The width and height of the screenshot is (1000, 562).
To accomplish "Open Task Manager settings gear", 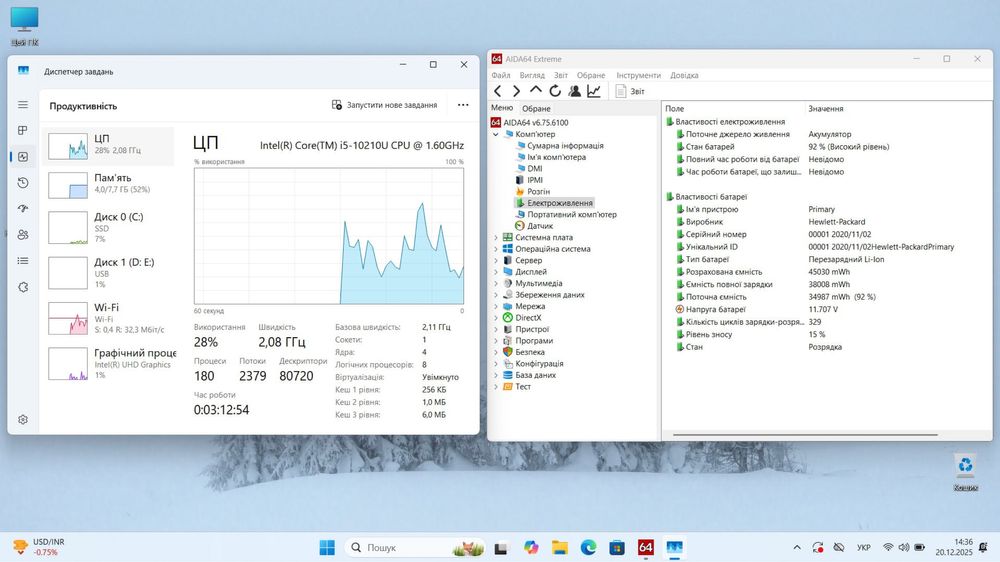I will [23, 420].
